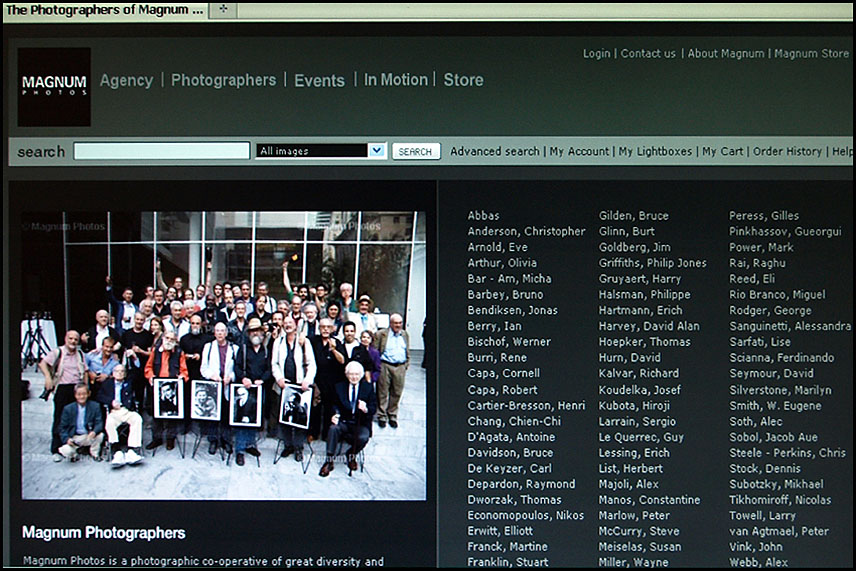The image size is (856, 571).
Task: Open Goldberg, Jim page
Action: coord(634,247)
